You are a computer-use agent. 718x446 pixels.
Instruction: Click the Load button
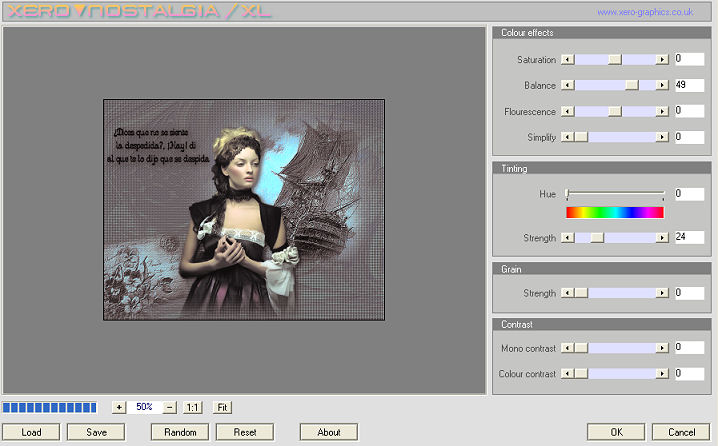(31, 432)
